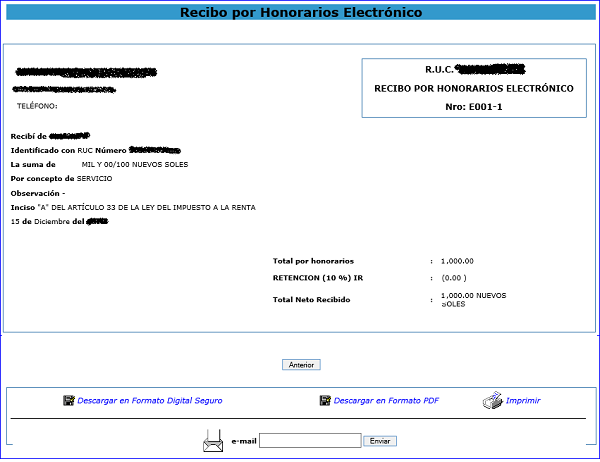Click the Por concepto de SERVICIO text

61,179
